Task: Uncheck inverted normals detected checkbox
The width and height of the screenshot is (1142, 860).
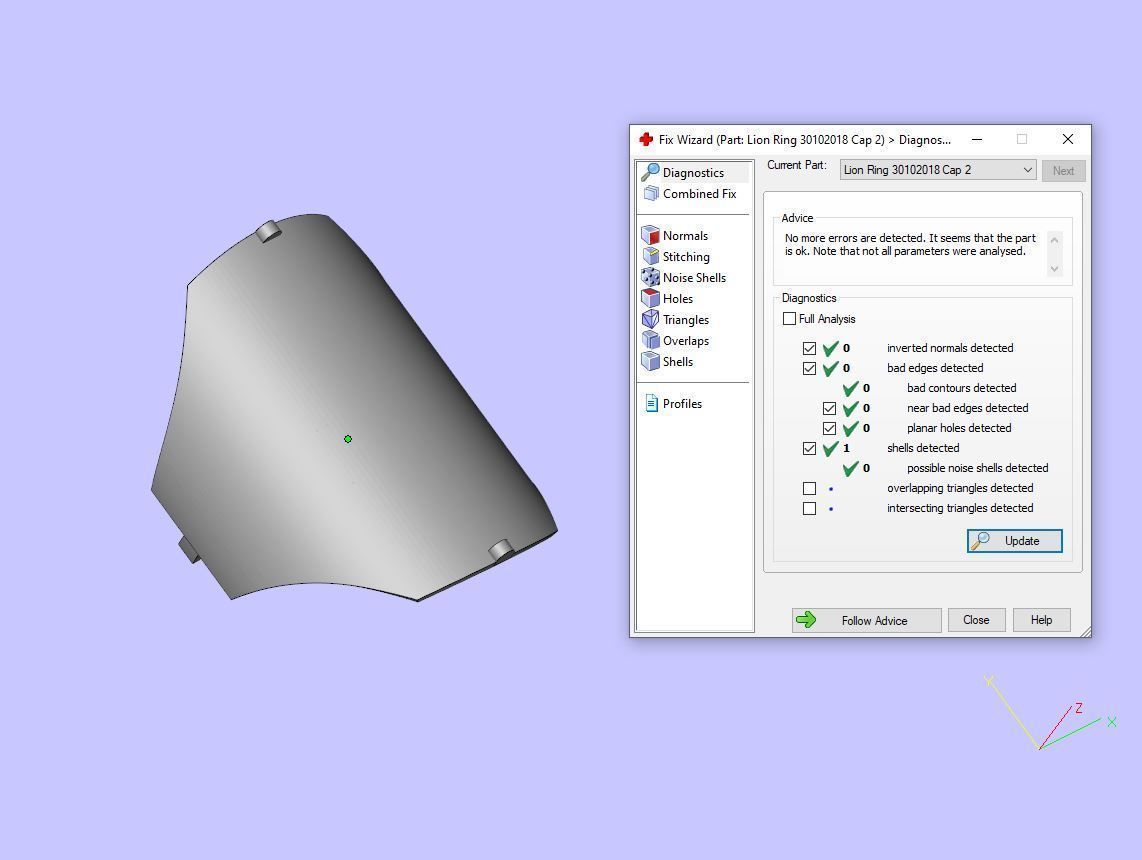Action: tap(809, 348)
